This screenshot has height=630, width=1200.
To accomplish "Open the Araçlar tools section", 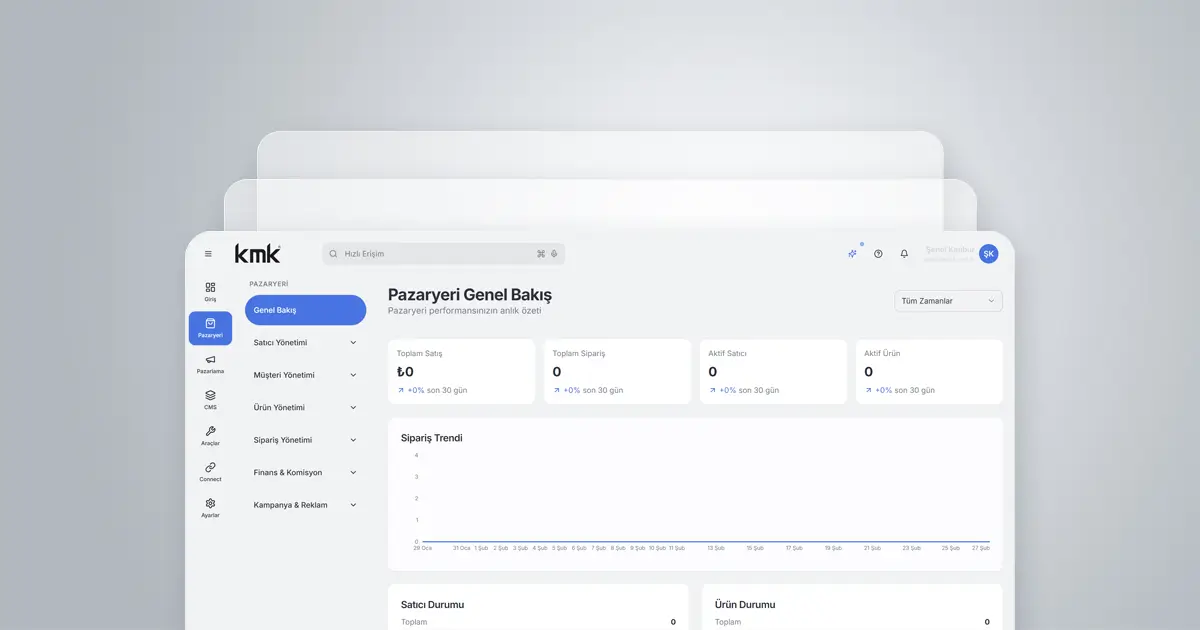I will pos(210,436).
